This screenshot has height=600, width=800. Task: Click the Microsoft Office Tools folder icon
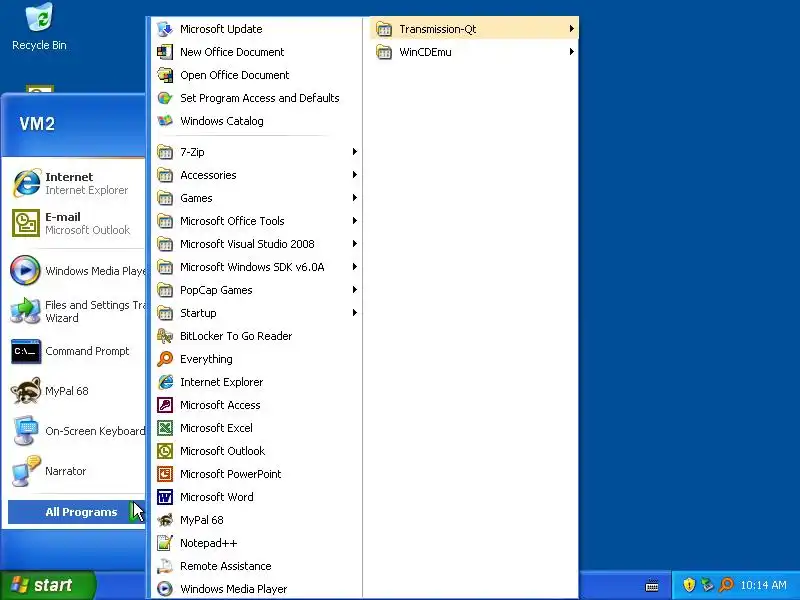pyautogui.click(x=165, y=221)
